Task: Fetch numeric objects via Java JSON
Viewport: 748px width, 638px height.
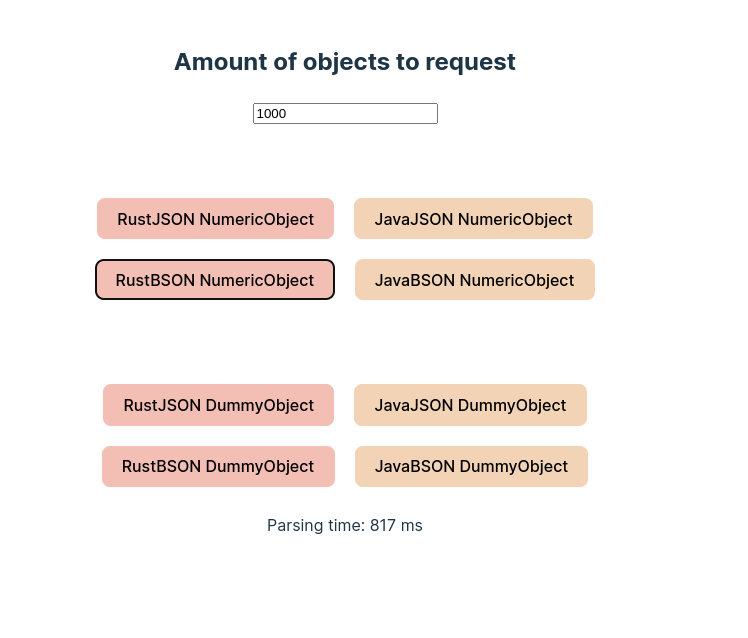Action: (473, 219)
